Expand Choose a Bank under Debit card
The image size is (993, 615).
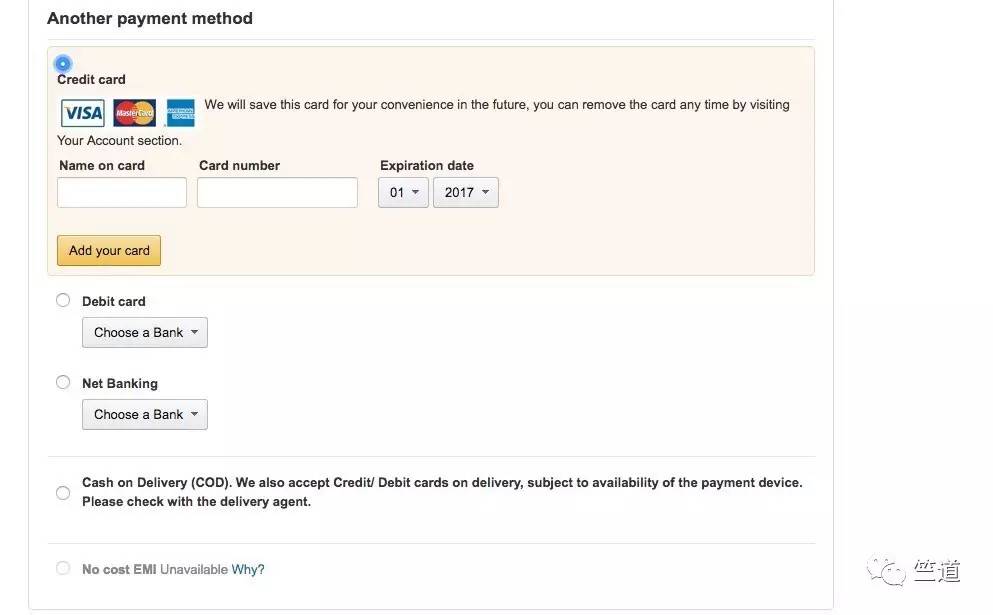pos(145,332)
